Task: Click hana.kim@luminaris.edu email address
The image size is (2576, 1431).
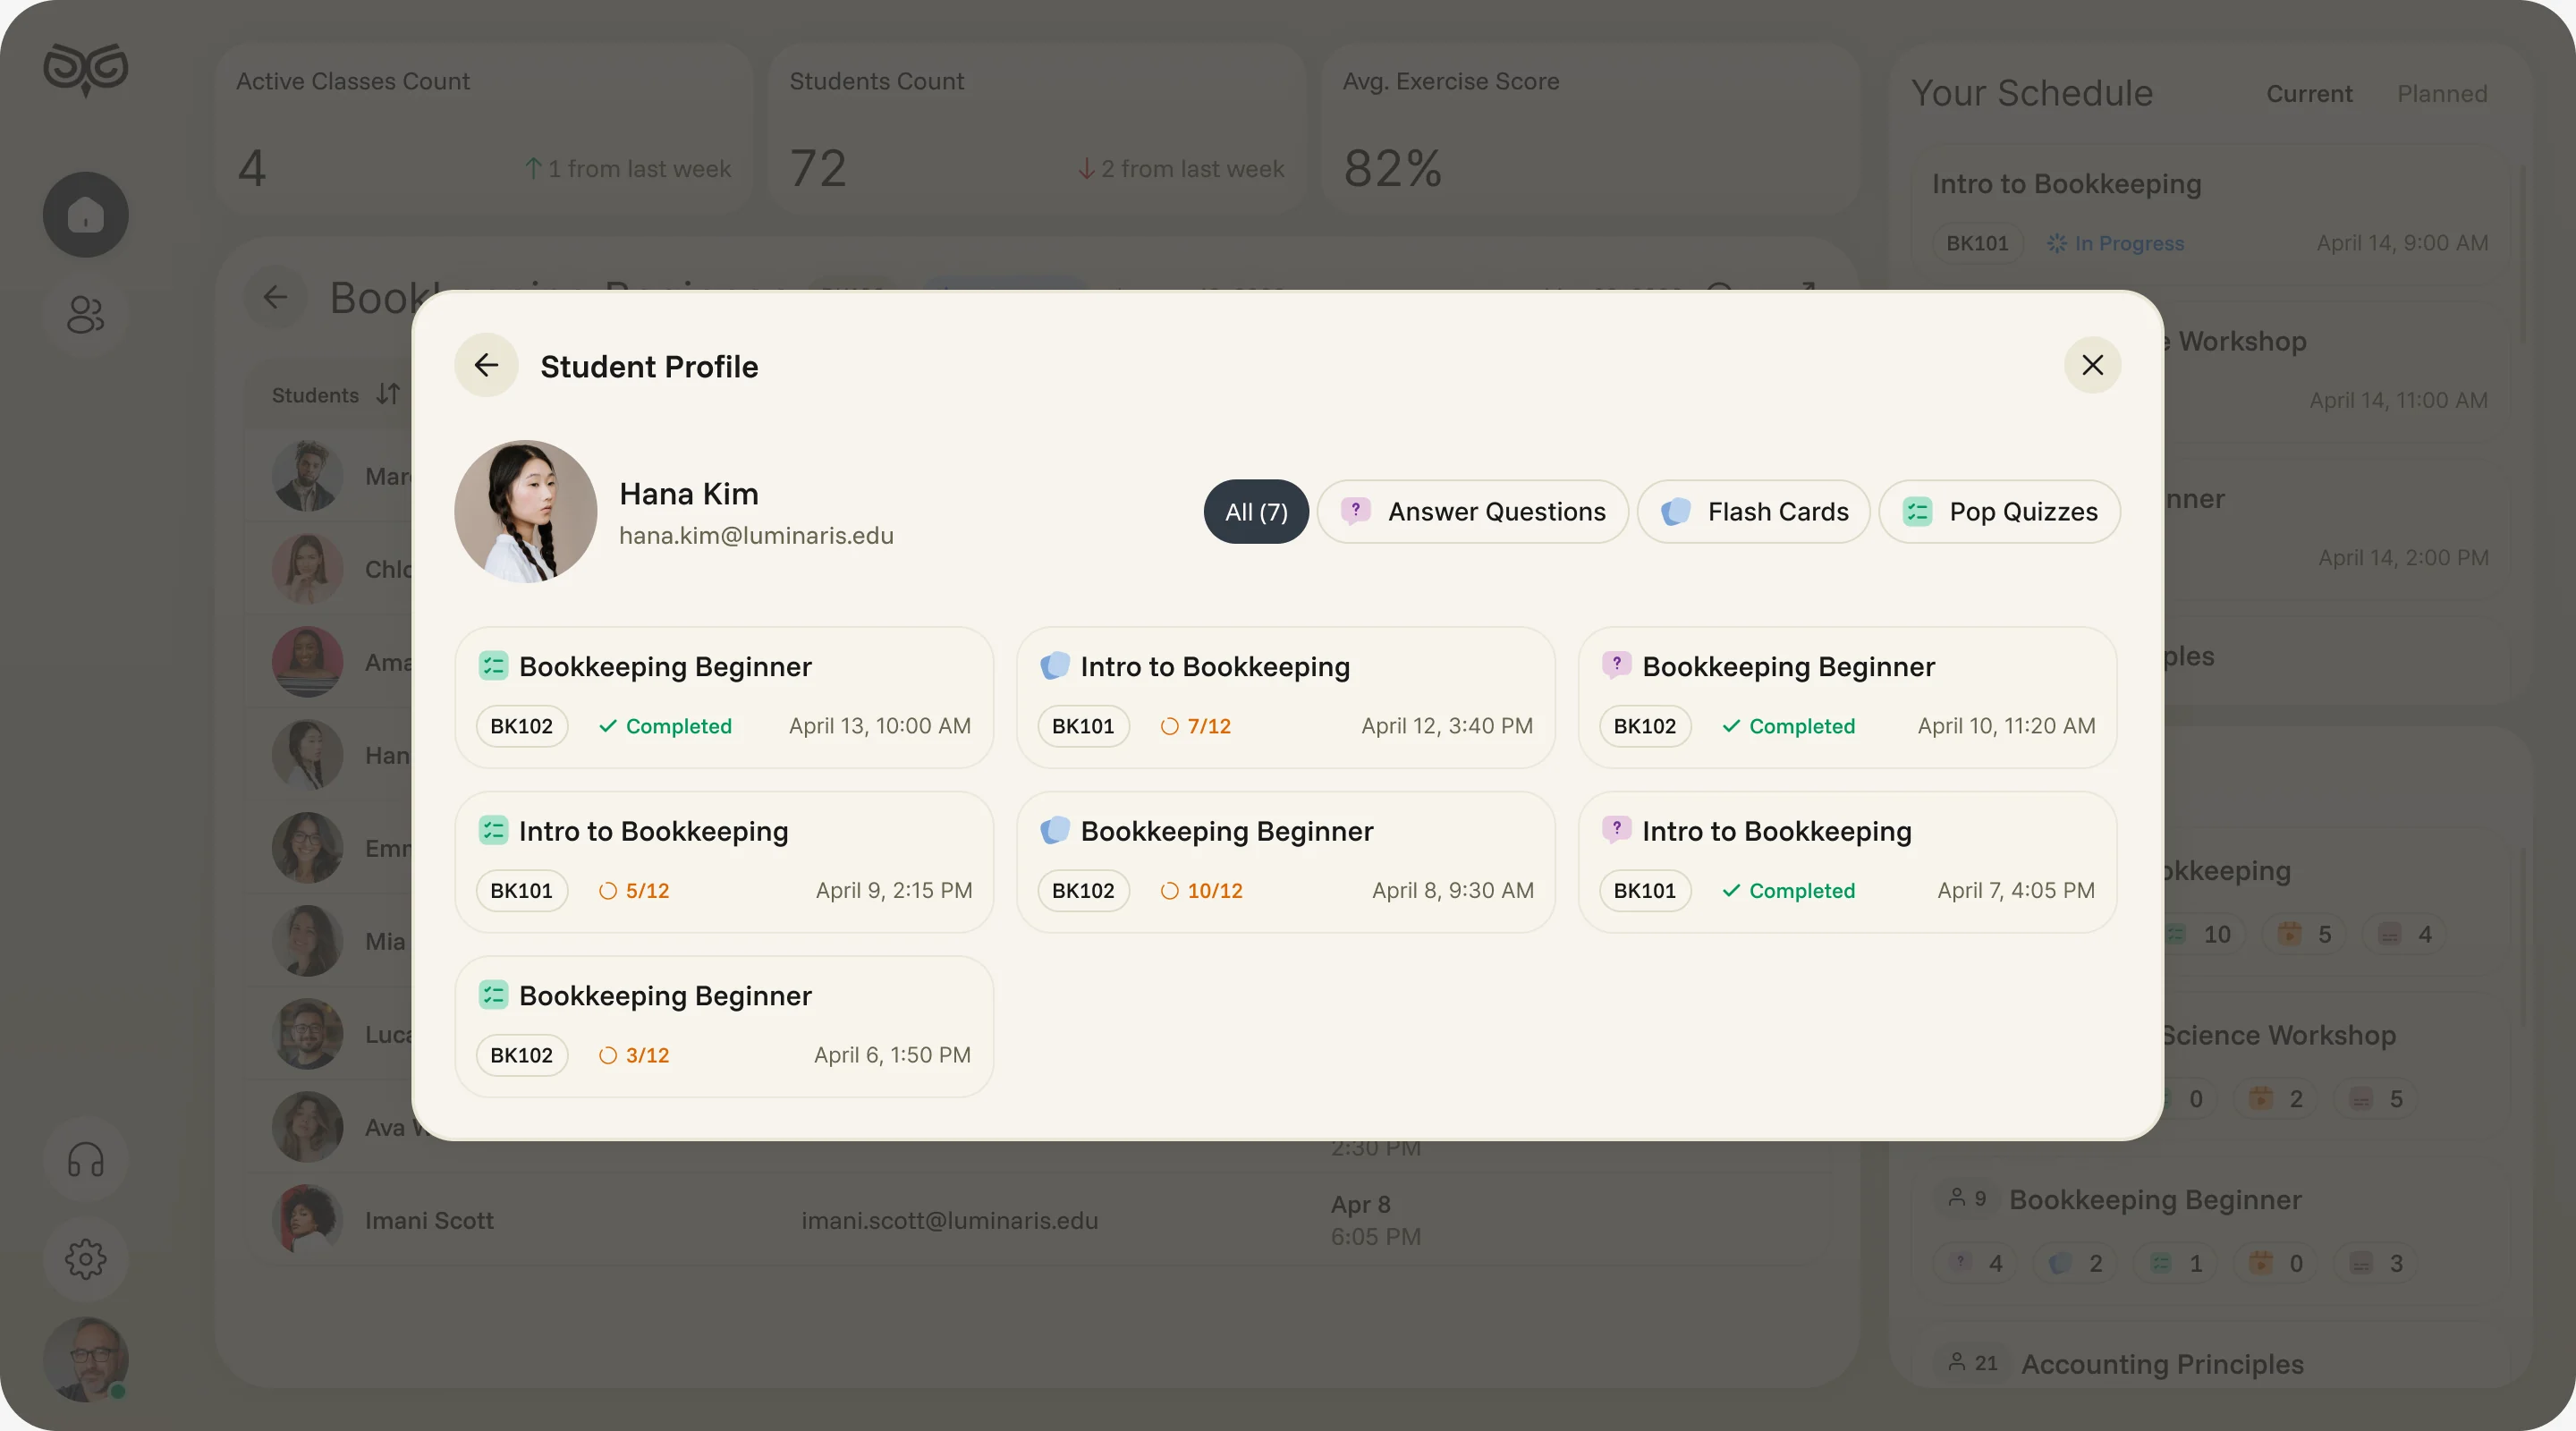Action: 756,535
